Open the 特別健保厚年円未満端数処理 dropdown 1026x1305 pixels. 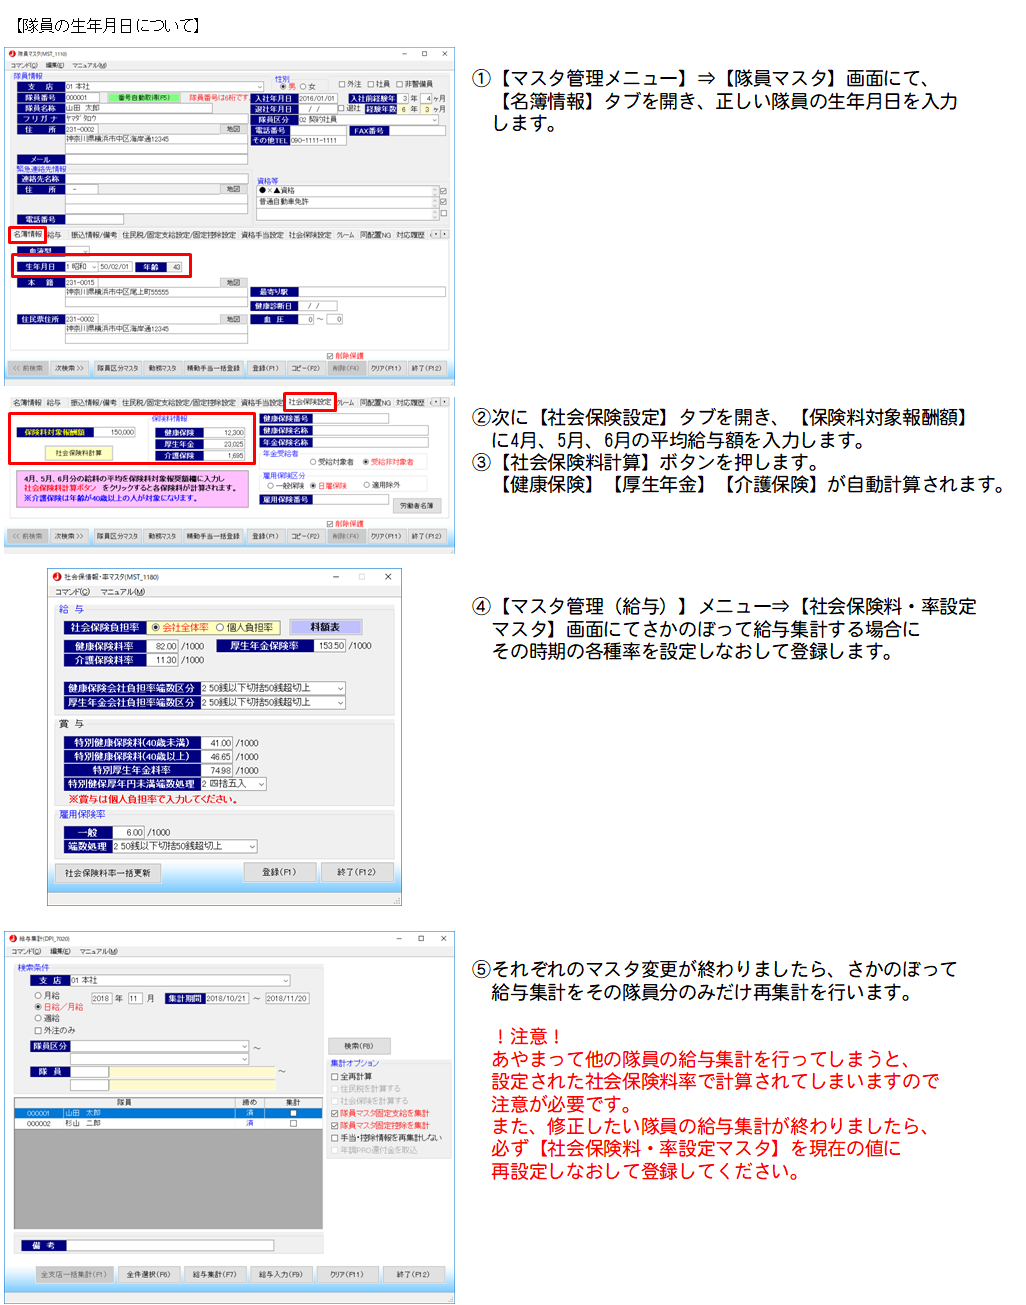point(262,784)
